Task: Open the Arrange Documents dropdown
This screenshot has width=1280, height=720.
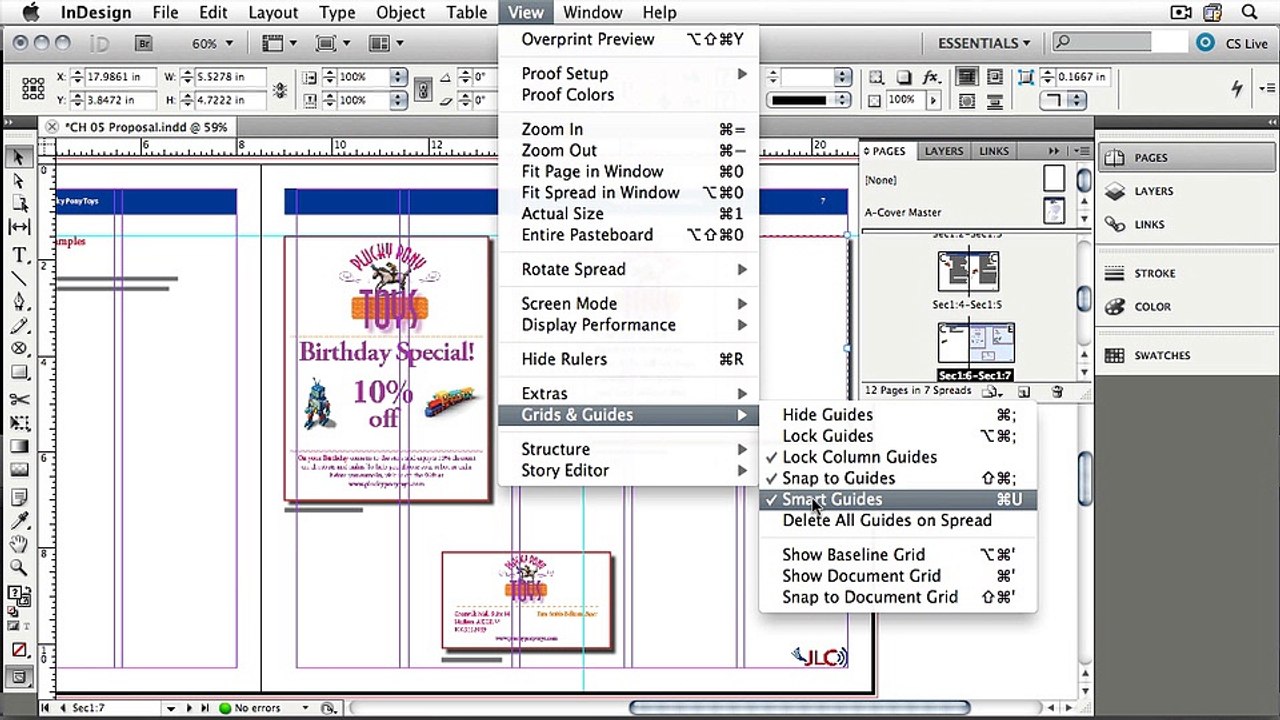Action: 386,43
